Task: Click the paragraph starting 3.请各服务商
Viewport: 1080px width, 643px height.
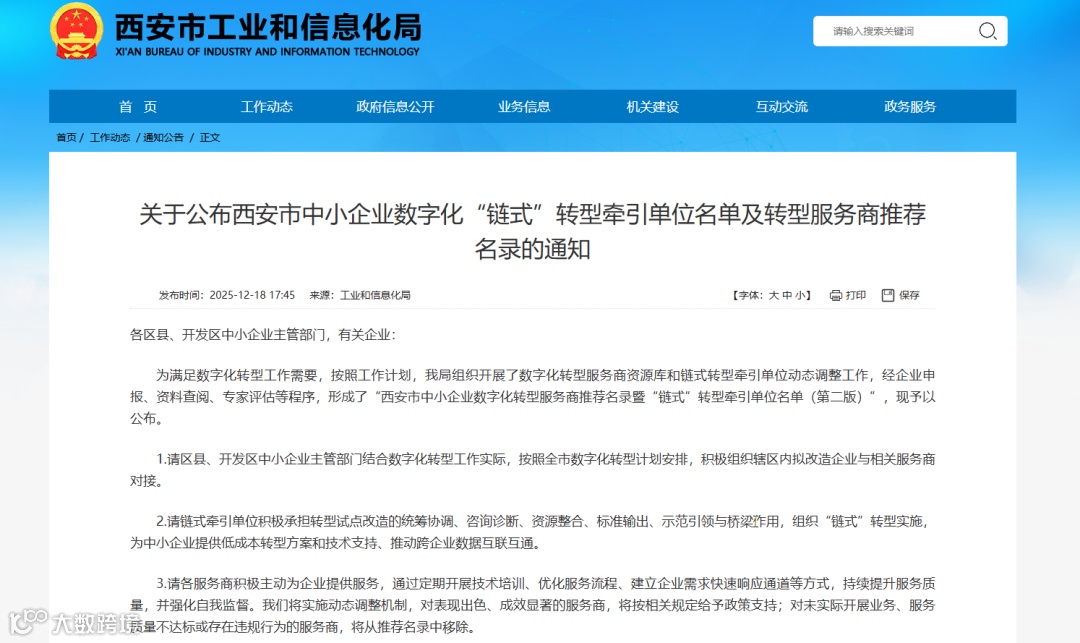Action: (532, 605)
